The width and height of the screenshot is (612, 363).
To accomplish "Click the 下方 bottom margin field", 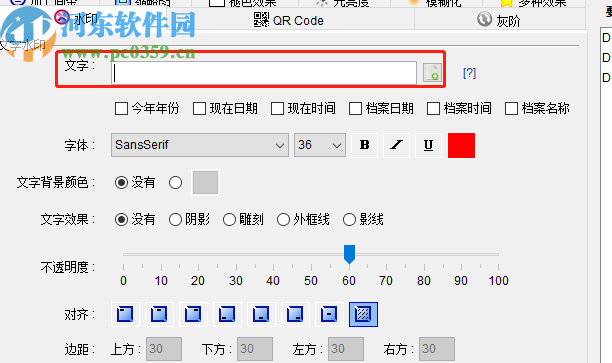I will (255, 349).
